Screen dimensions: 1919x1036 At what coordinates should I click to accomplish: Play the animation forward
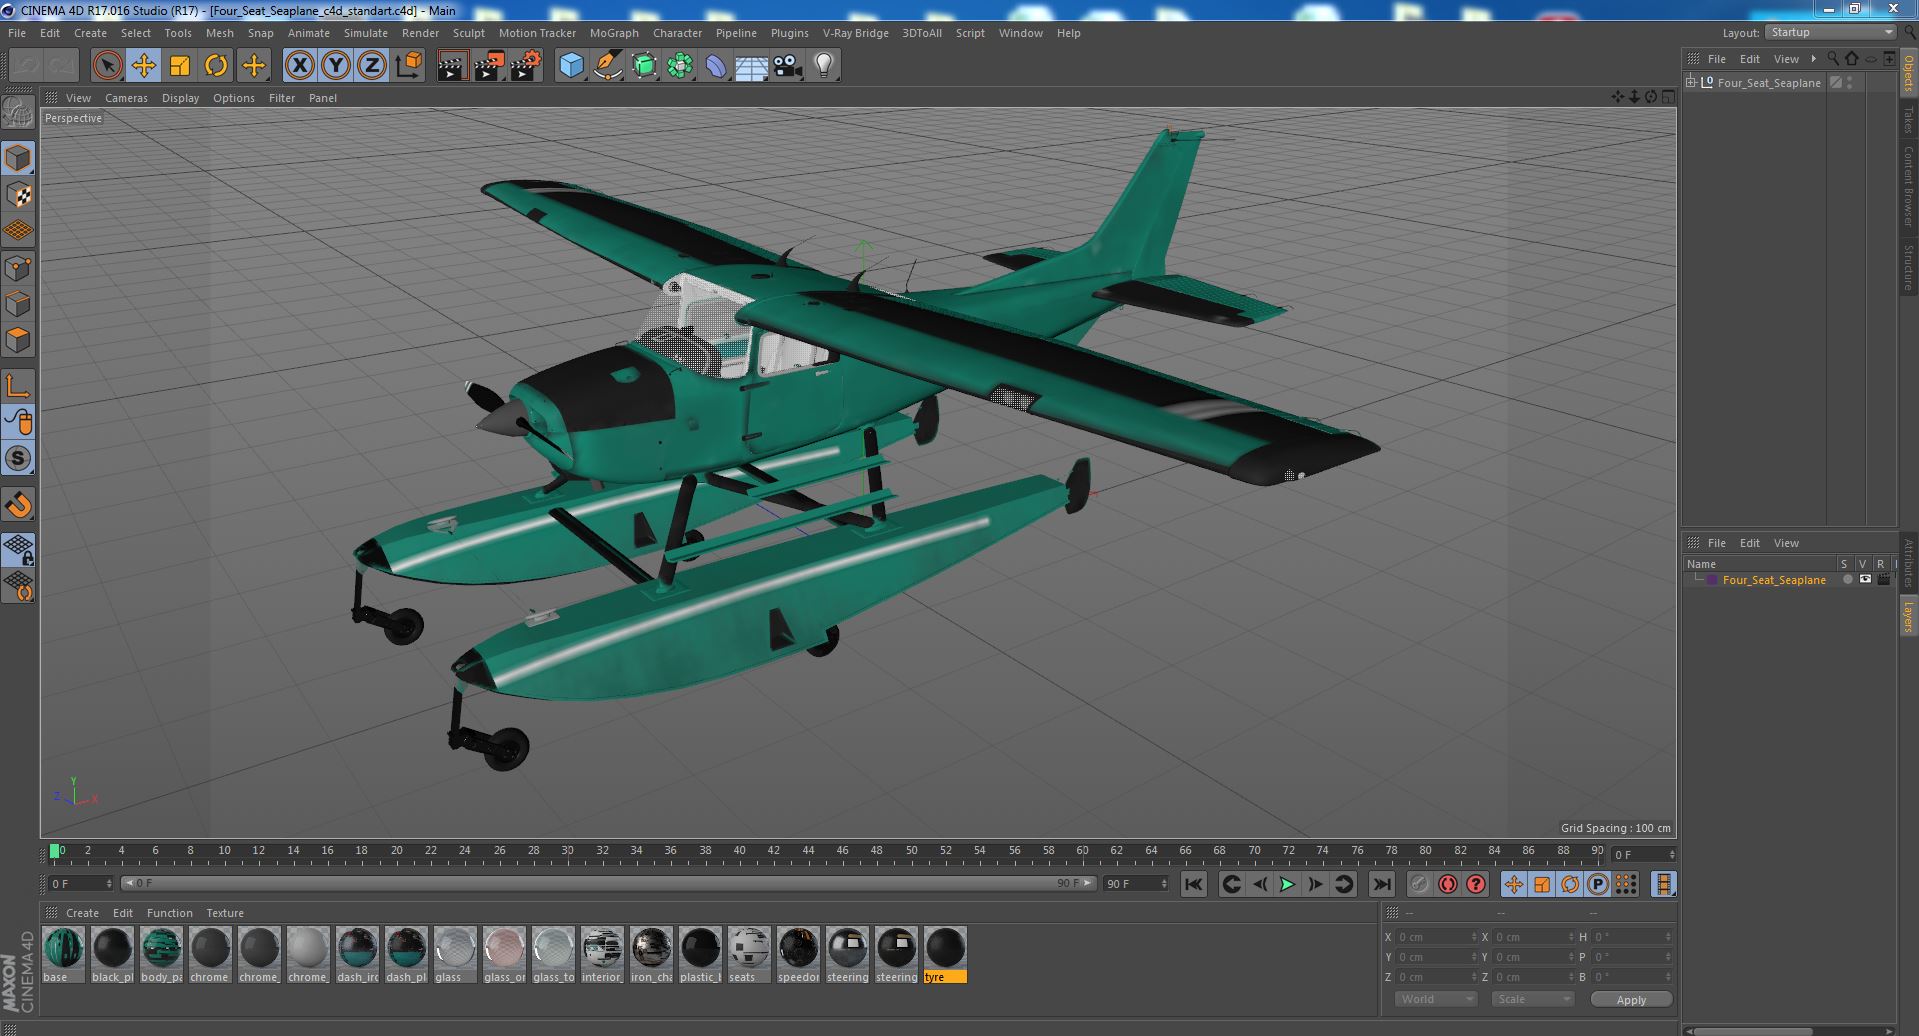(1287, 884)
